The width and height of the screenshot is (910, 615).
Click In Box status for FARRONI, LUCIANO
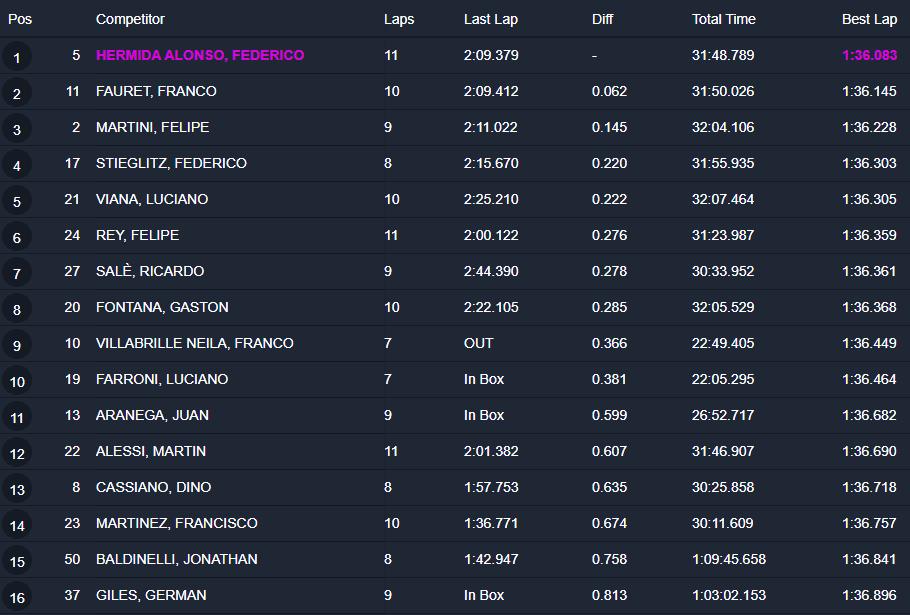point(483,379)
